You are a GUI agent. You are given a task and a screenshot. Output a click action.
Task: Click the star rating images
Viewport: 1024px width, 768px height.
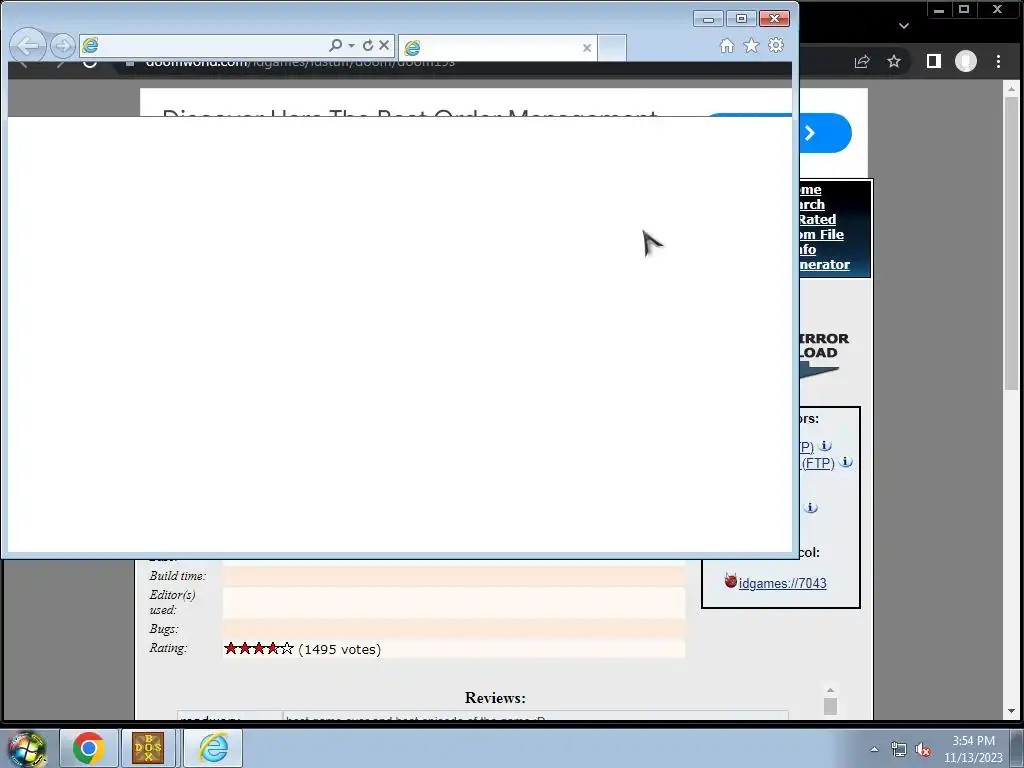[259, 648]
